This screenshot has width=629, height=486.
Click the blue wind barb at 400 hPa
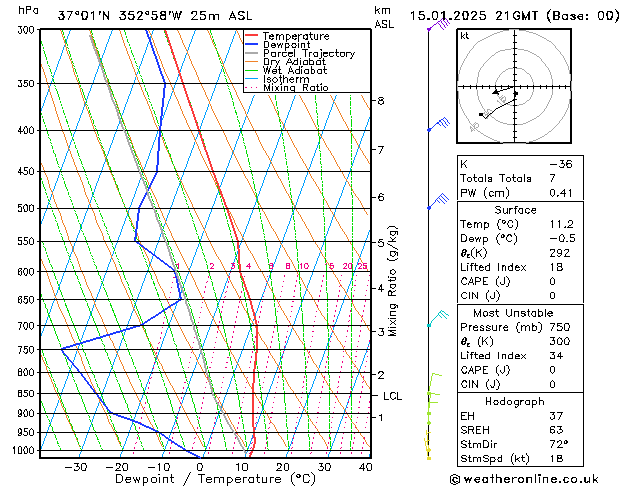point(439,124)
